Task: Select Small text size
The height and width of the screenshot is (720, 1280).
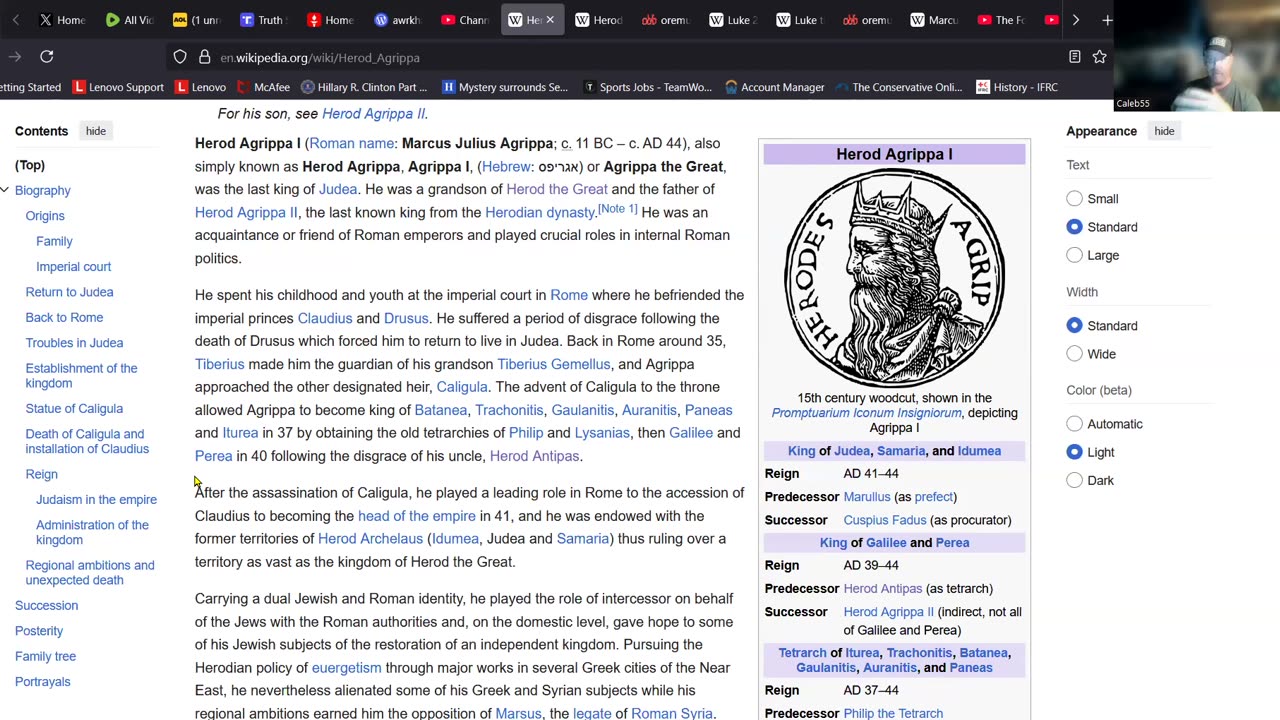Action: point(1074,199)
